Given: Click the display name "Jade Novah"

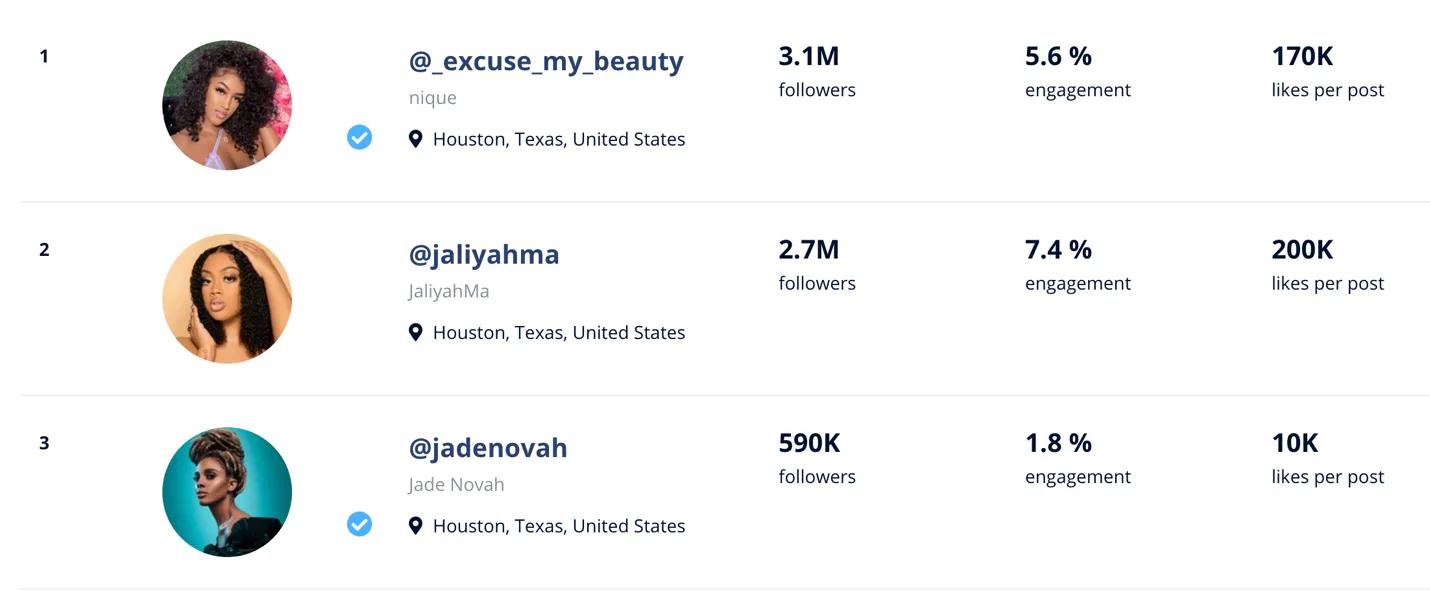Looking at the screenshot, I should tap(456, 484).
